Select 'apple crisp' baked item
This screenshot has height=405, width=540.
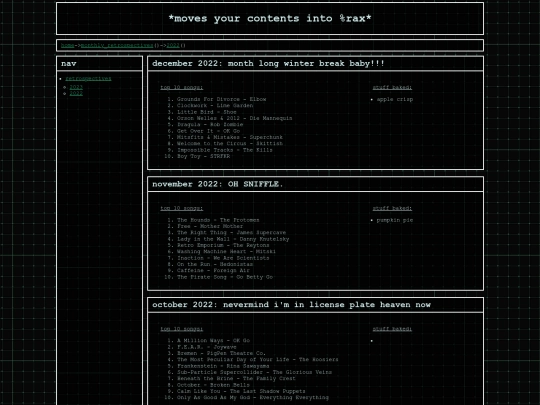(395, 99)
